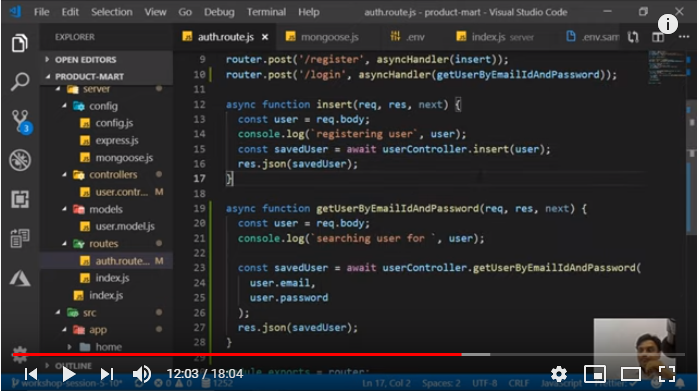Click the video info card icon
Viewport: 699px width, 391px height.
[x=667, y=24]
